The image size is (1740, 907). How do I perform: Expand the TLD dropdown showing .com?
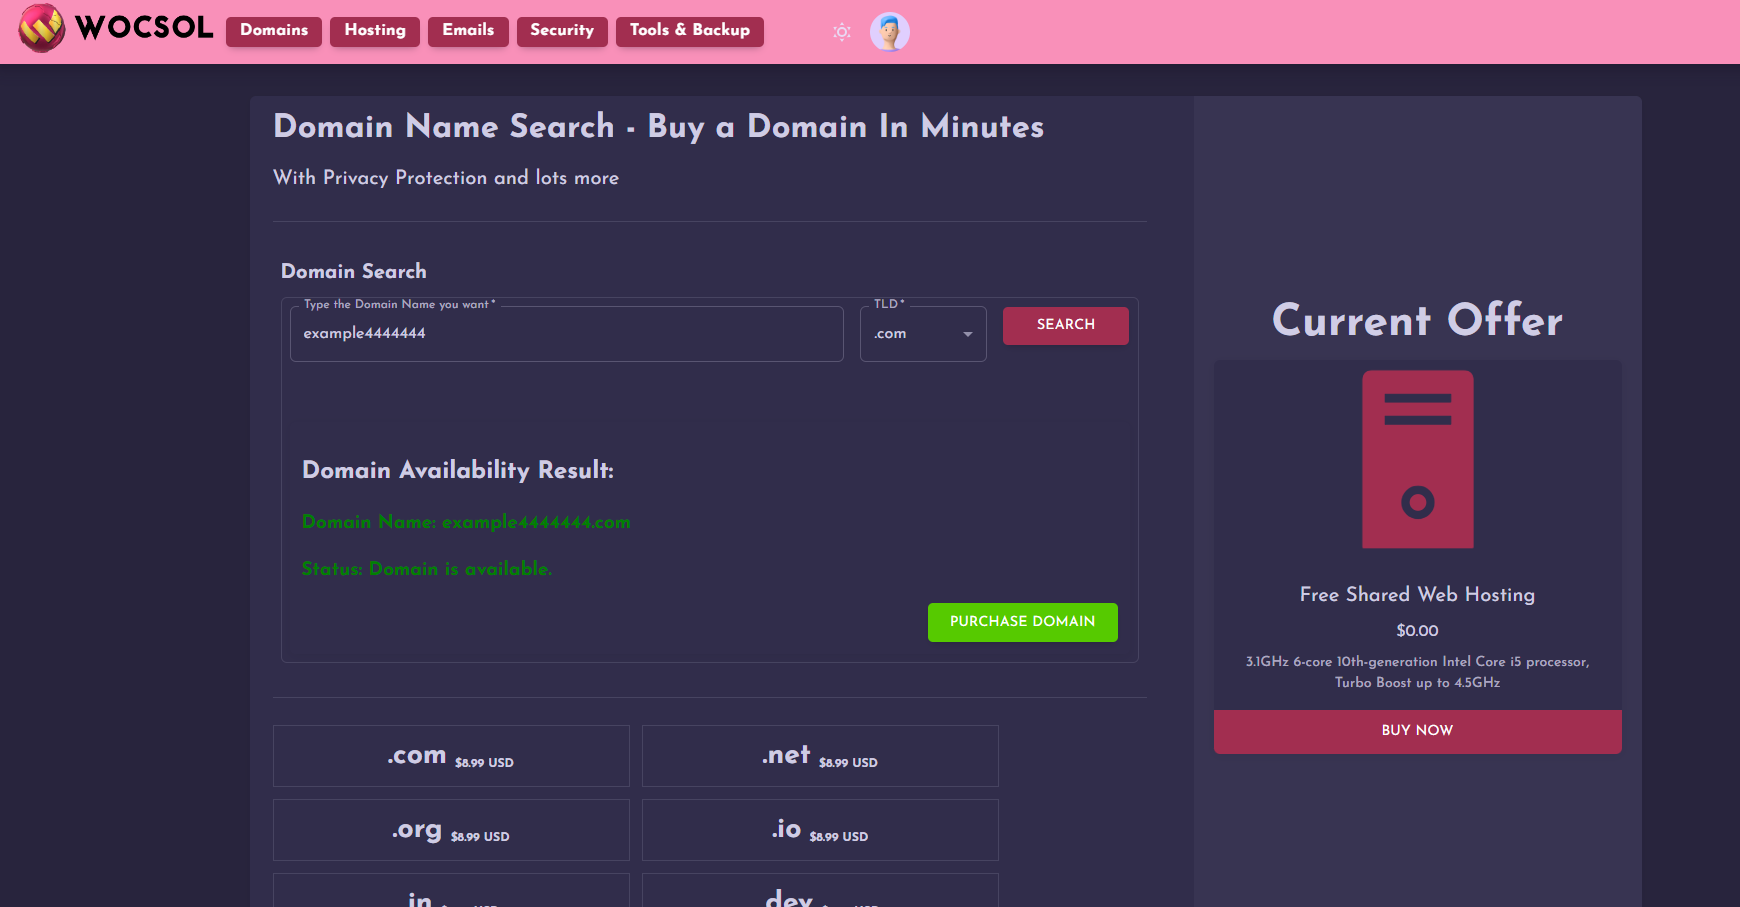click(x=912, y=334)
